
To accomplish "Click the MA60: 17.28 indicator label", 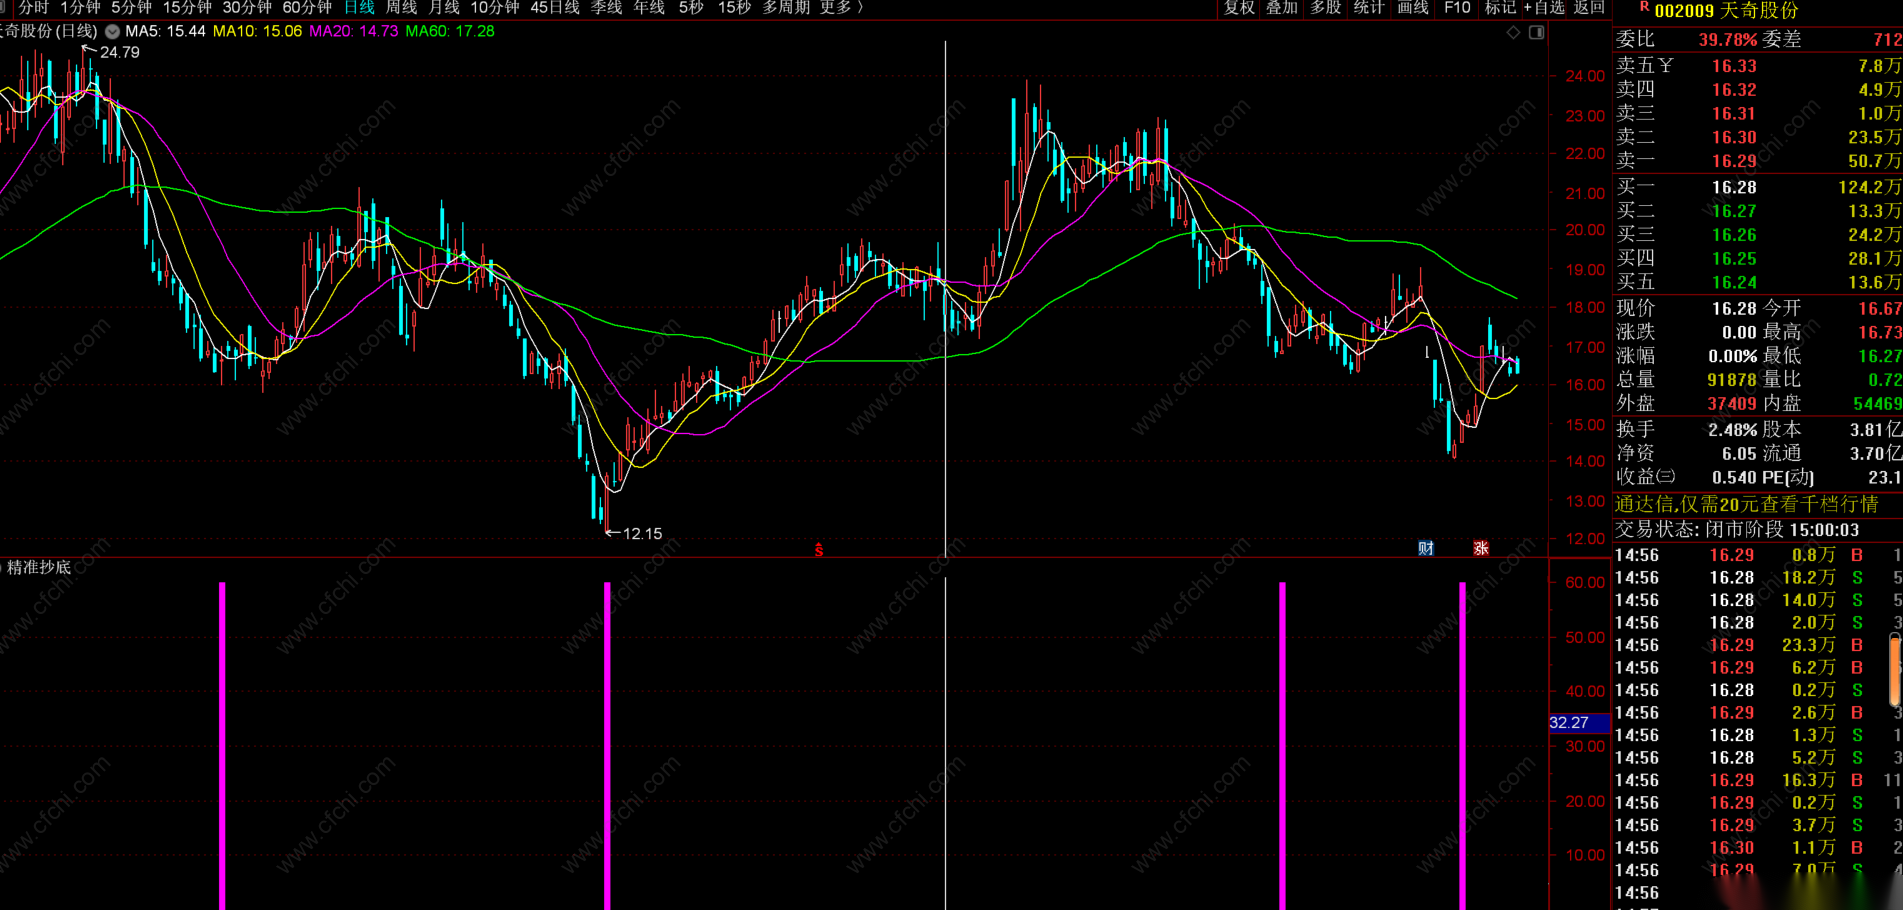I will coord(450,31).
